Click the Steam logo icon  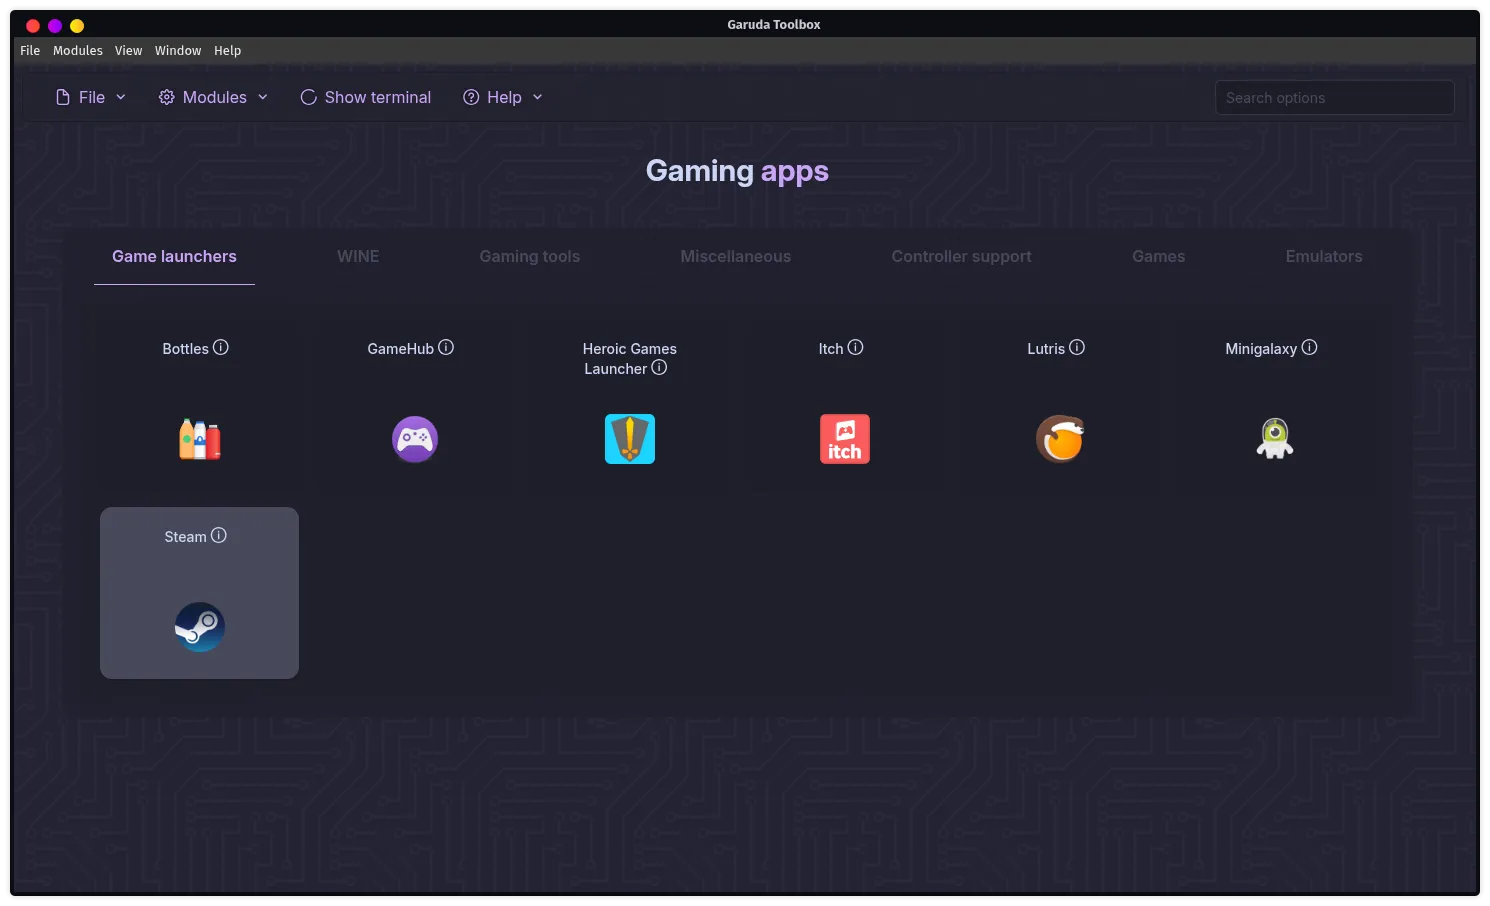(200, 627)
